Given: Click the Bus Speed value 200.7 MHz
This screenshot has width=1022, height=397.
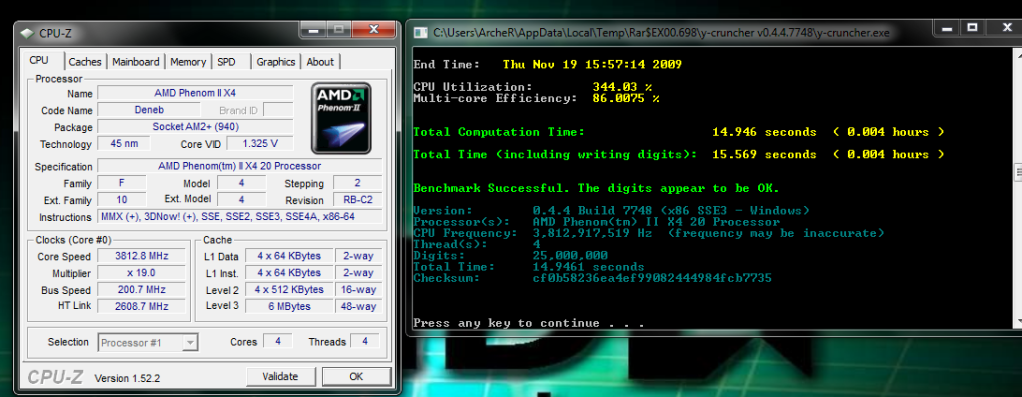Looking at the screenshot, I should pyautogui.click(x=140, y=289).
